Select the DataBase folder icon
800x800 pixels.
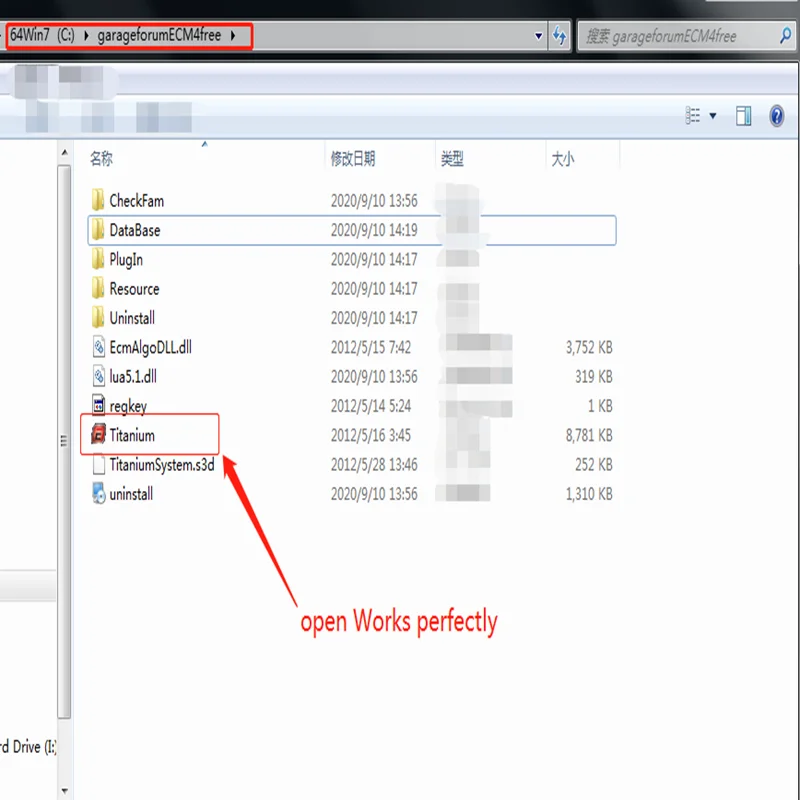(98, 230)
